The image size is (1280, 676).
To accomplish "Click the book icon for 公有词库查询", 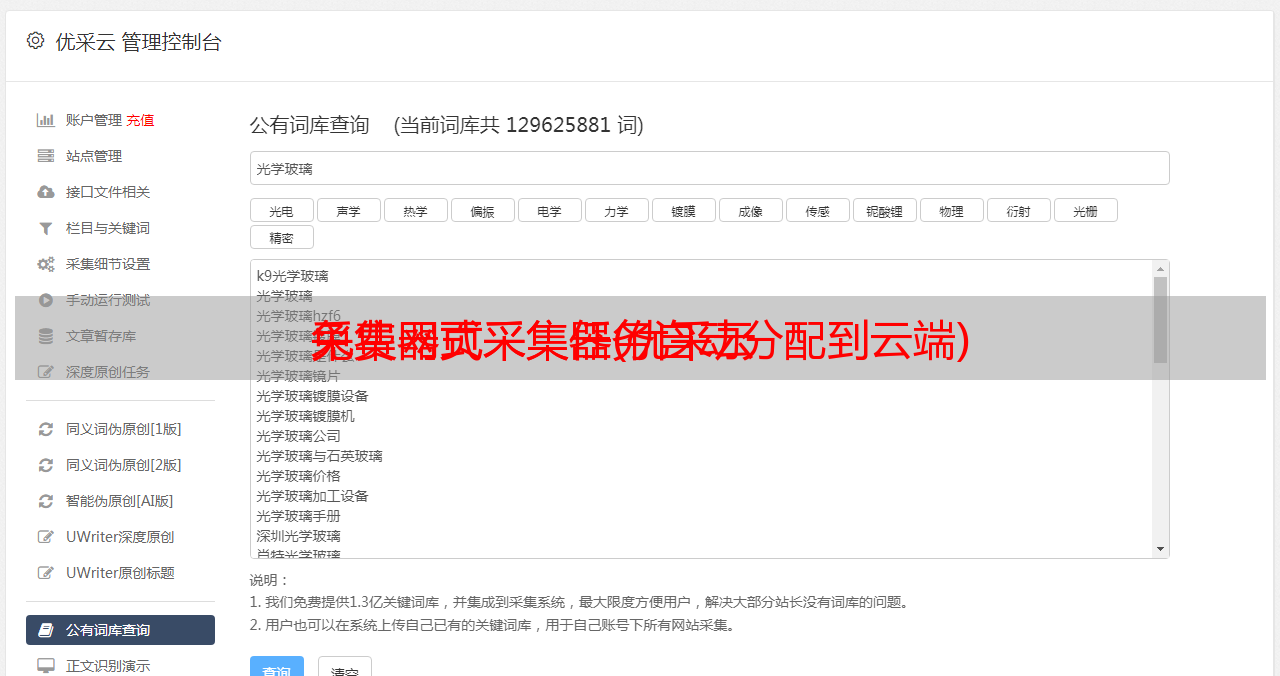I will (x=45, y=630).
